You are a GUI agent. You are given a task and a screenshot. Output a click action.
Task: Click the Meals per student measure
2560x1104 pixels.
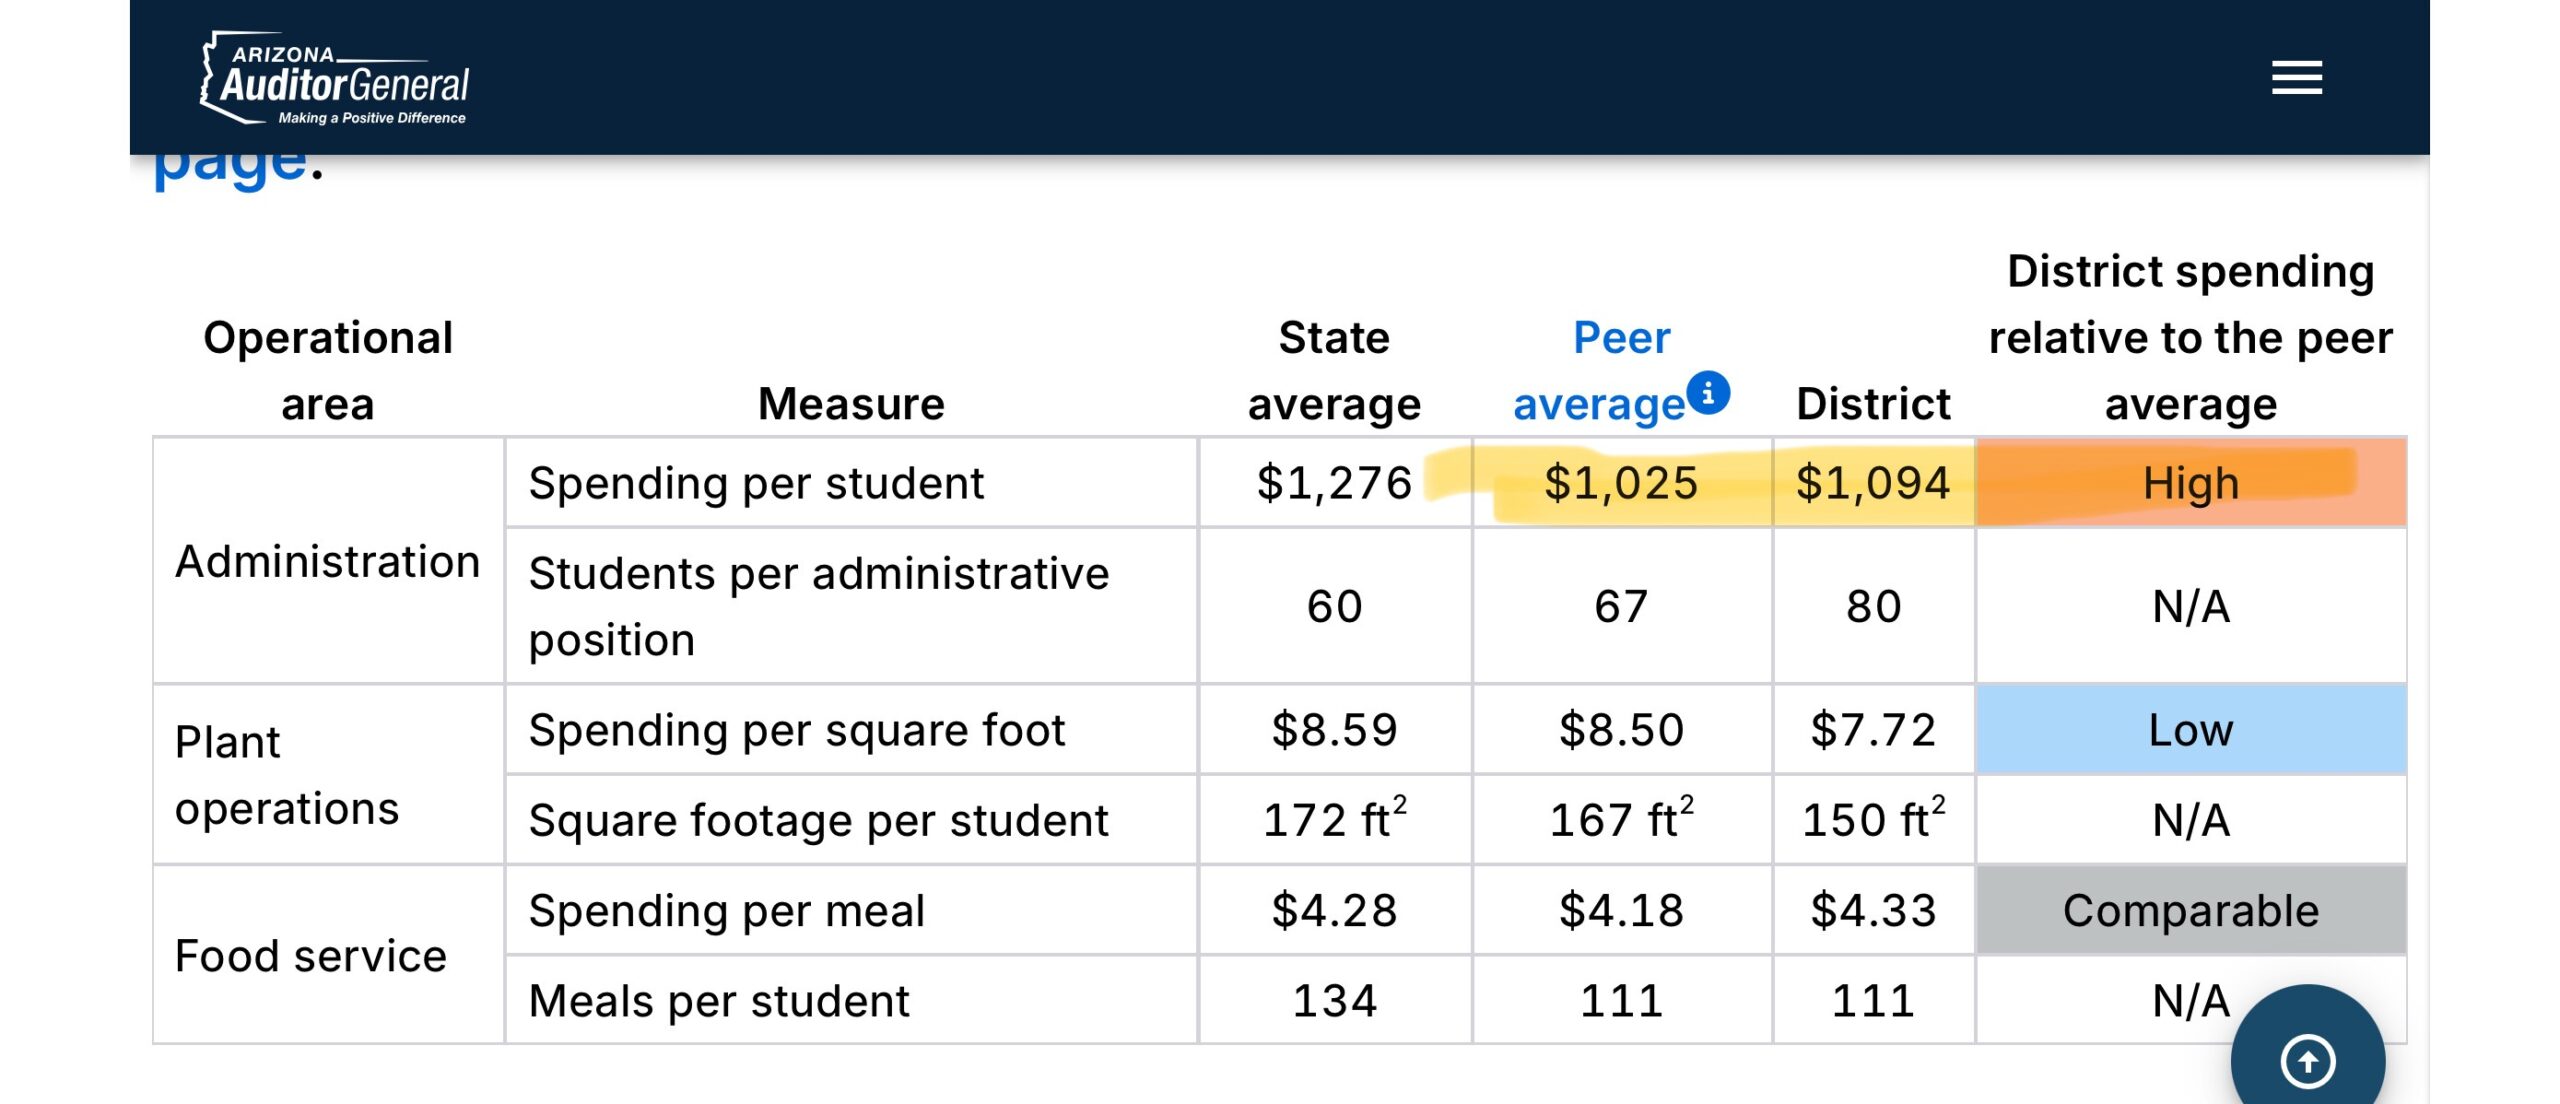(x=719, y=1001)
